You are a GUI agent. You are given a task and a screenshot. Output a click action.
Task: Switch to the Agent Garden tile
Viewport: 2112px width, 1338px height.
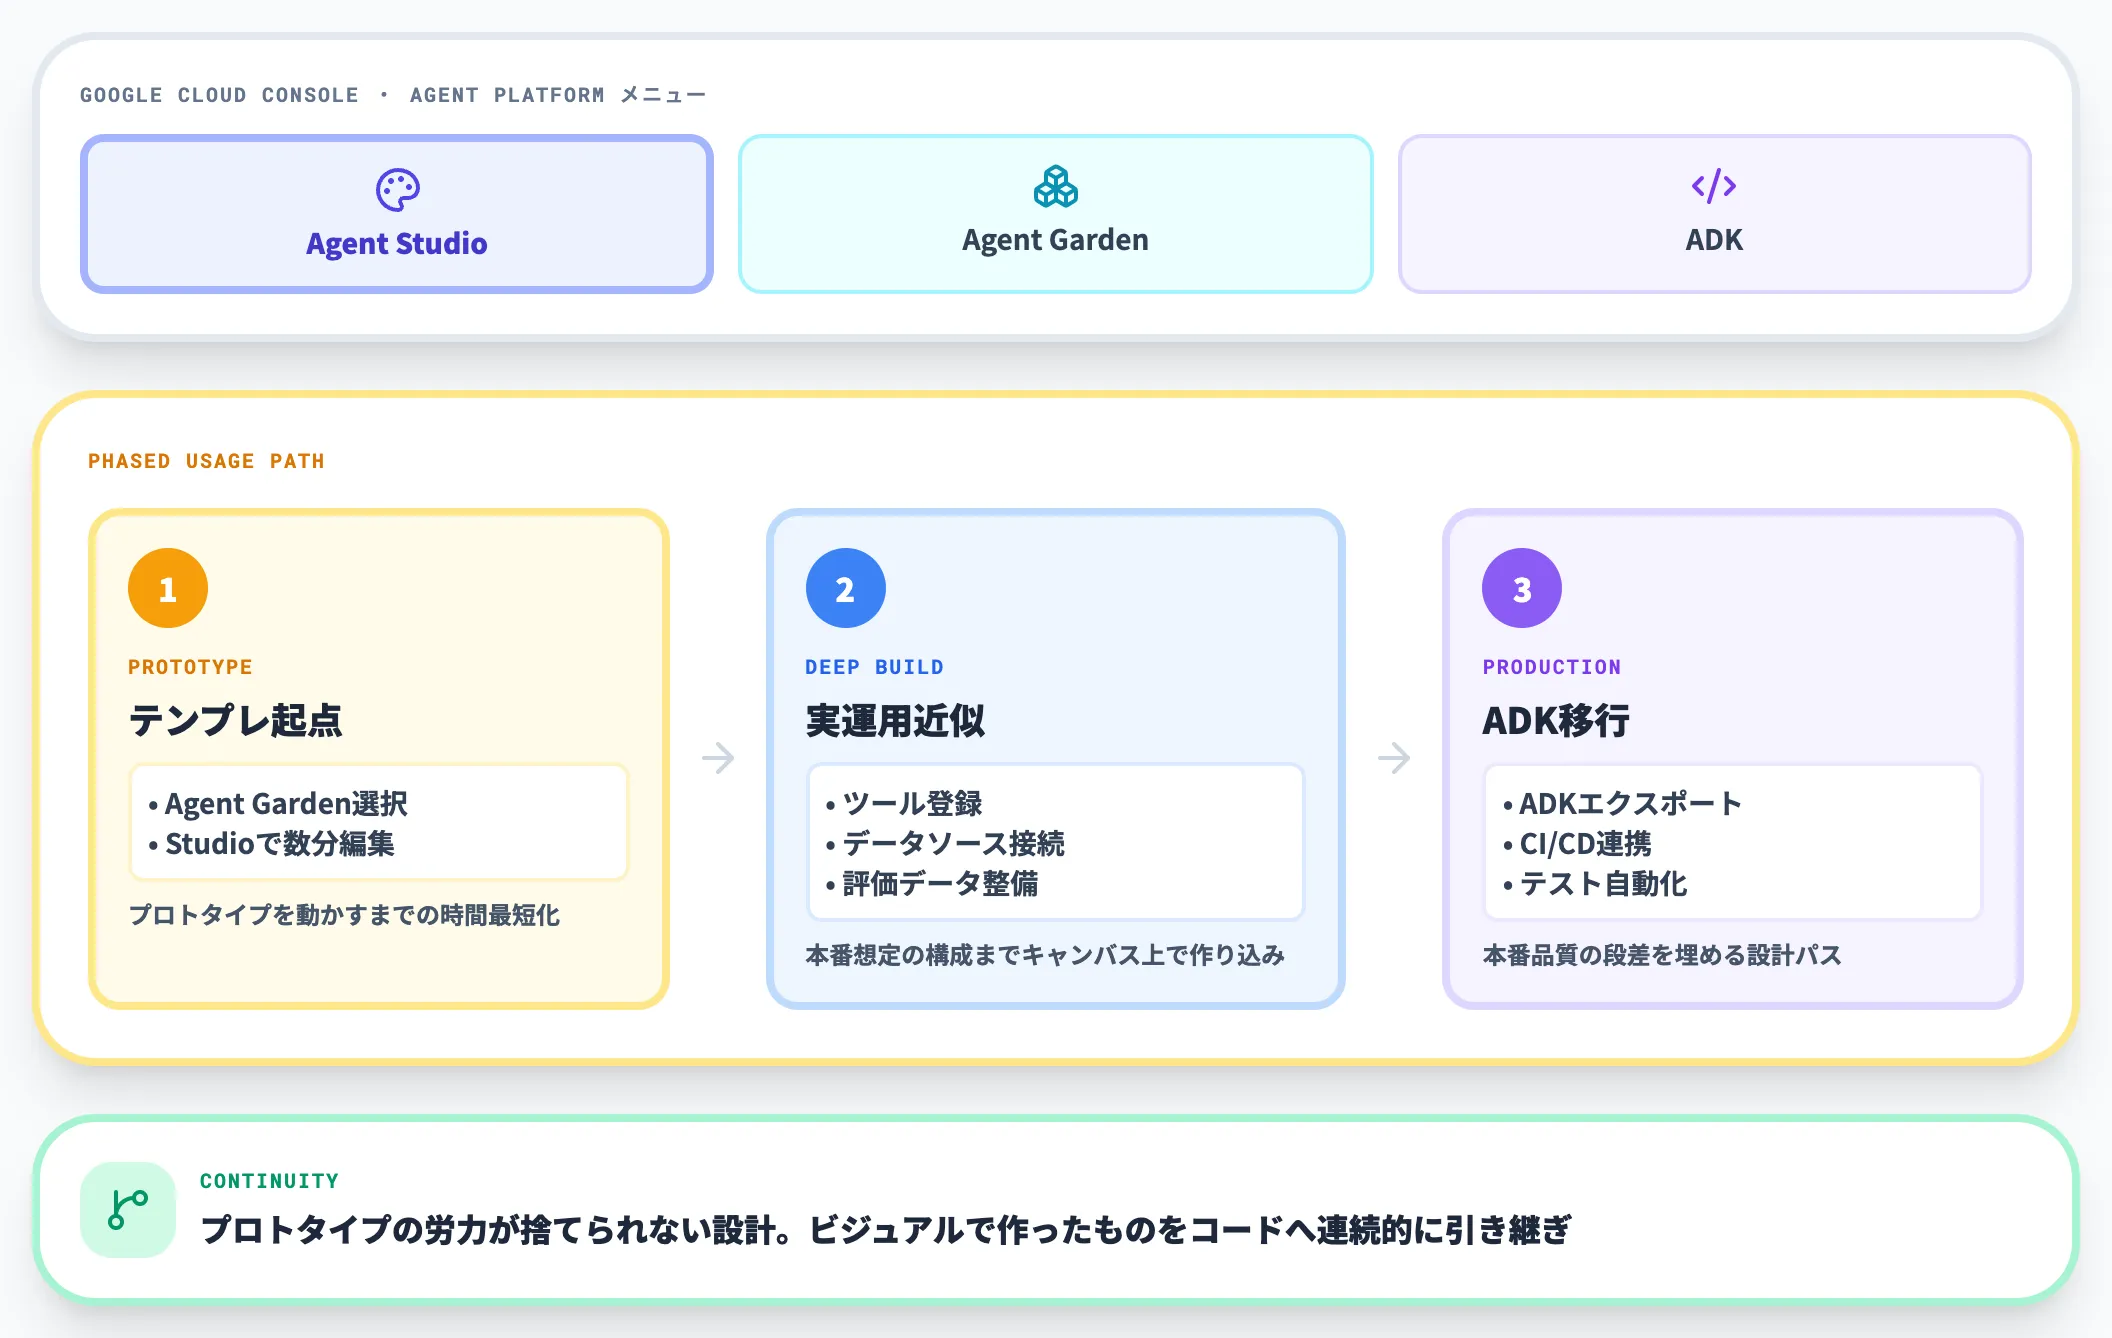tap(1056, 214)
